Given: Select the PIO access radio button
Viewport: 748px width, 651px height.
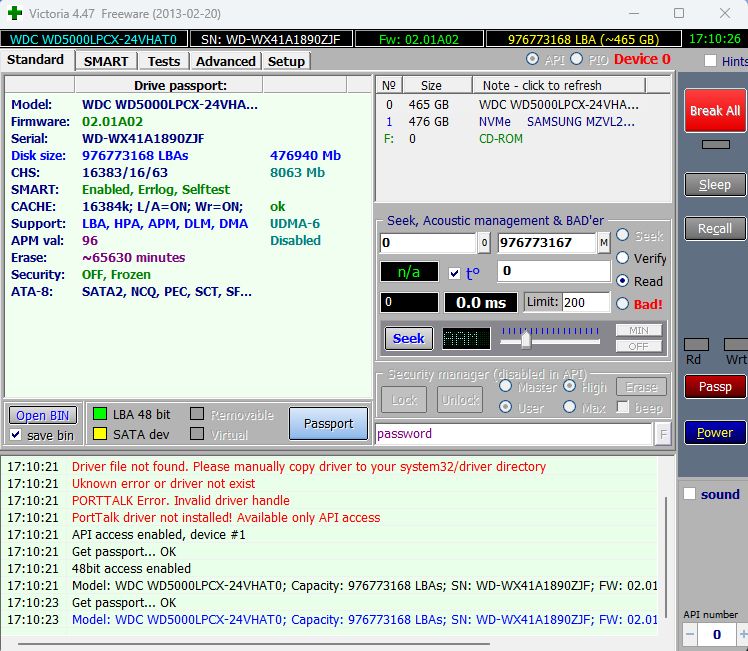Looking at the screenshot, I should pyautogui.click(x=576, y=59).
